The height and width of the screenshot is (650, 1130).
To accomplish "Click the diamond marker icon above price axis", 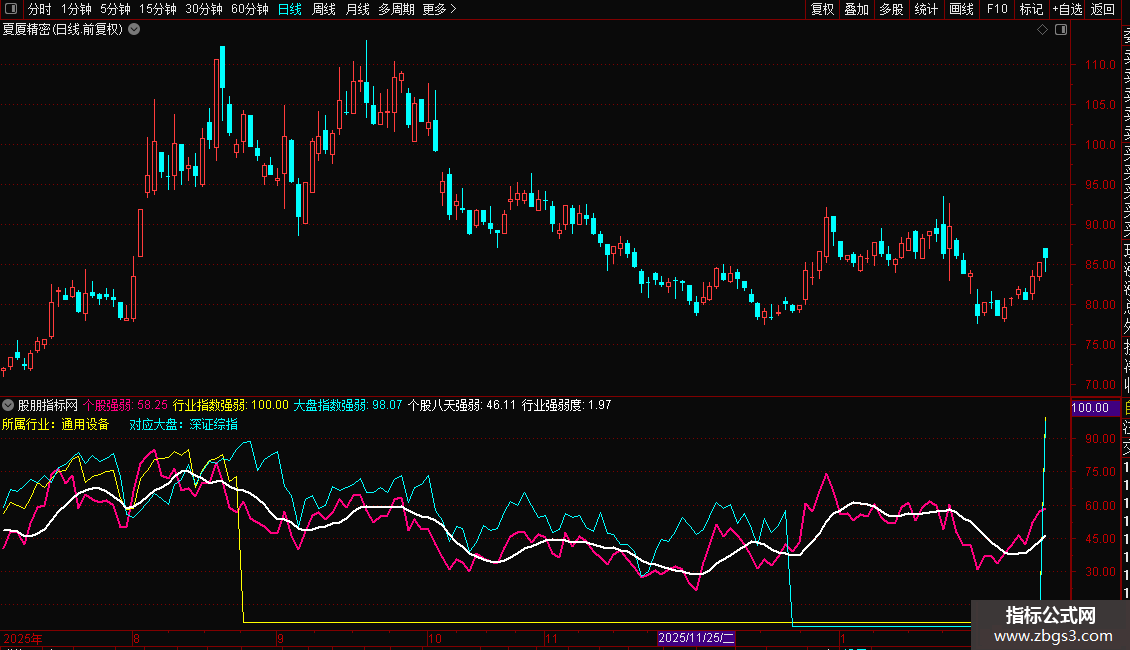I will pos(1042,30).
